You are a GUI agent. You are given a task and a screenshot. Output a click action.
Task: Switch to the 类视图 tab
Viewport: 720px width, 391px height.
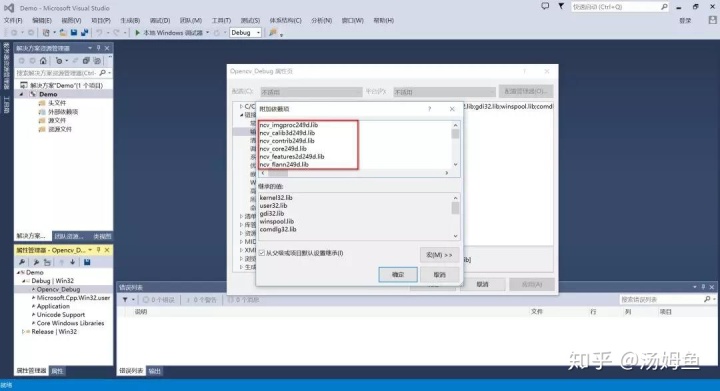[x=102, y=236]
